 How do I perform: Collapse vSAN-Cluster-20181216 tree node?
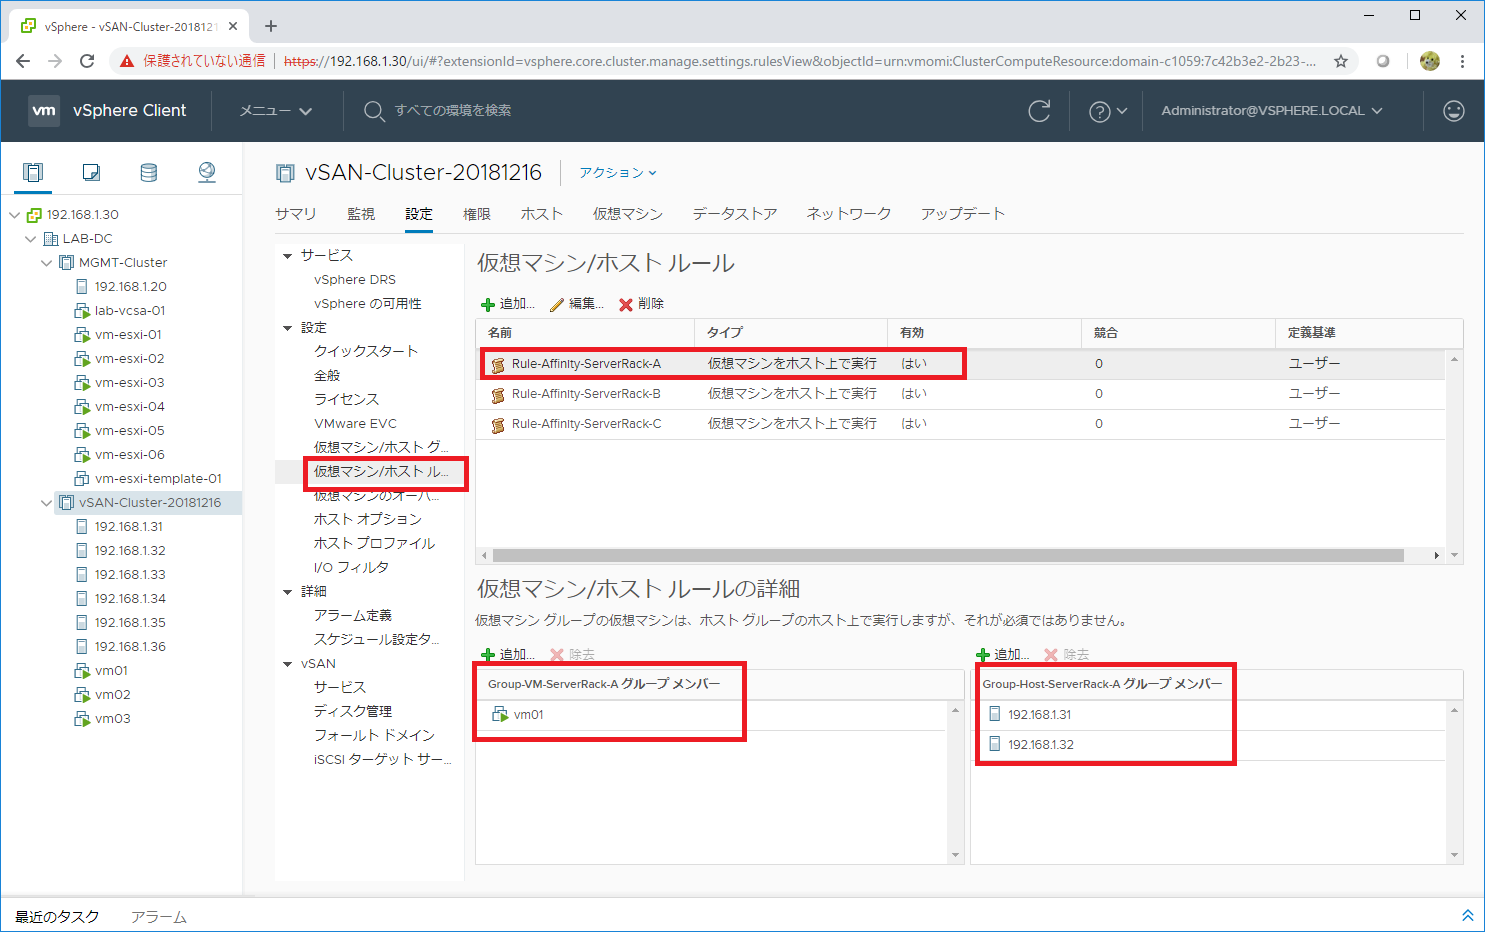pyautogui.click(x=47, y=503)
